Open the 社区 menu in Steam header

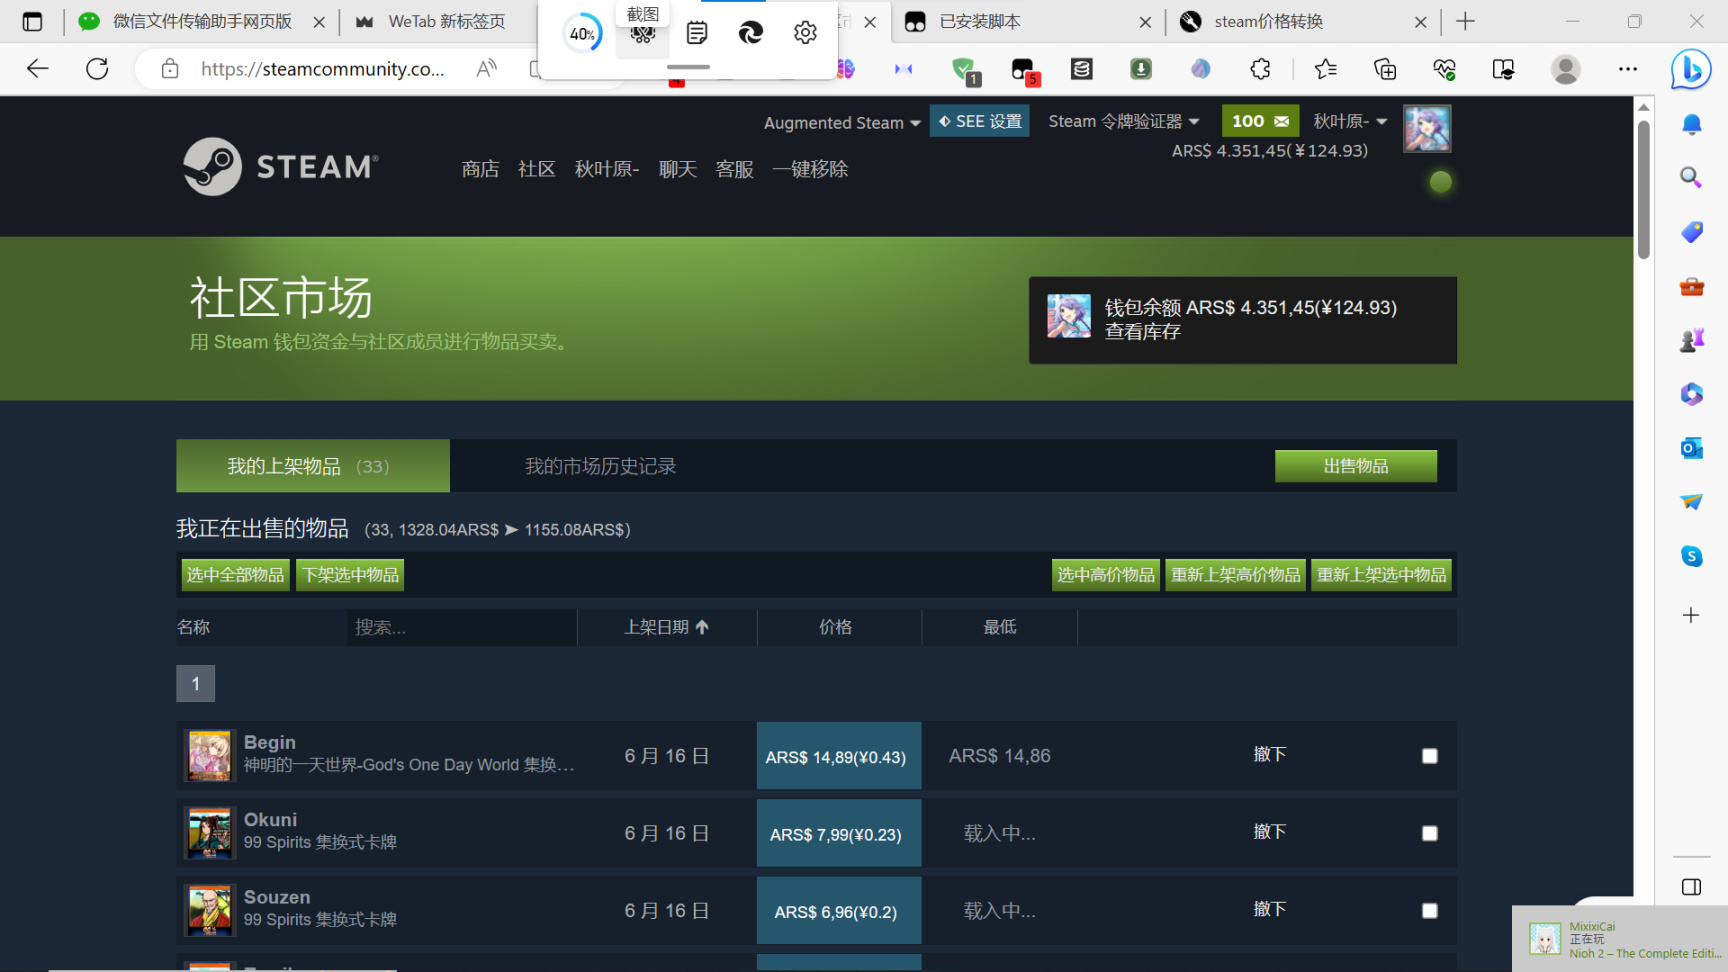537,169
